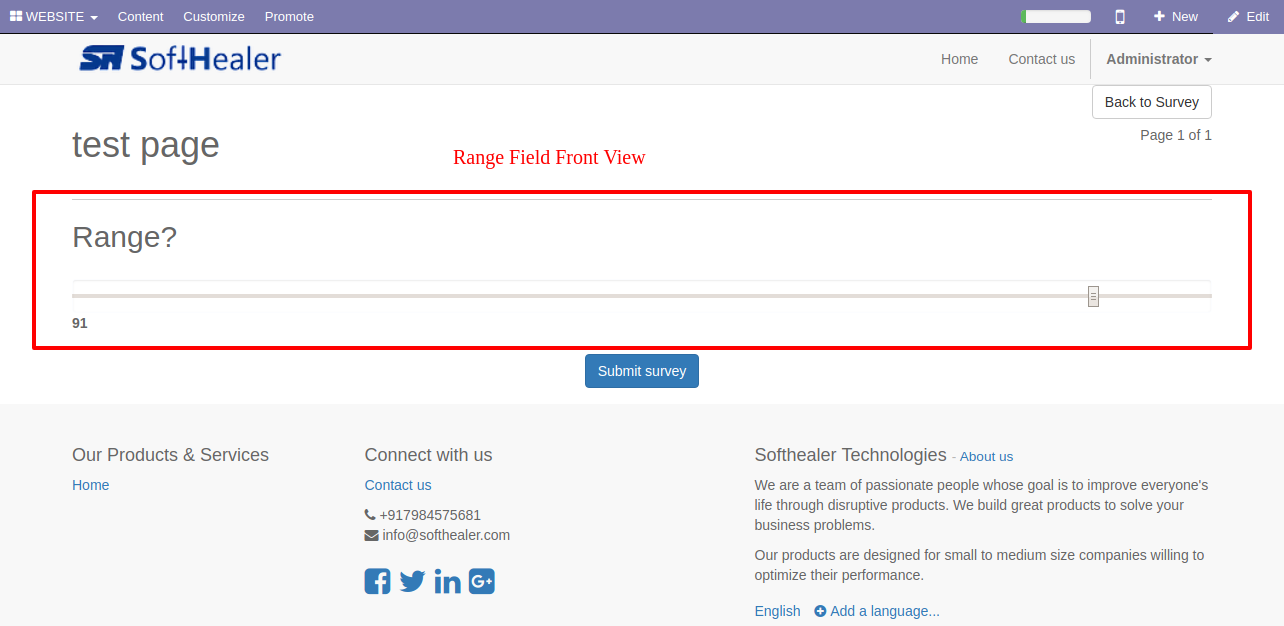Open the Promote menu
Image resolution: width=1284 pixels, height=626 pixels.
[x=289, y=17]
